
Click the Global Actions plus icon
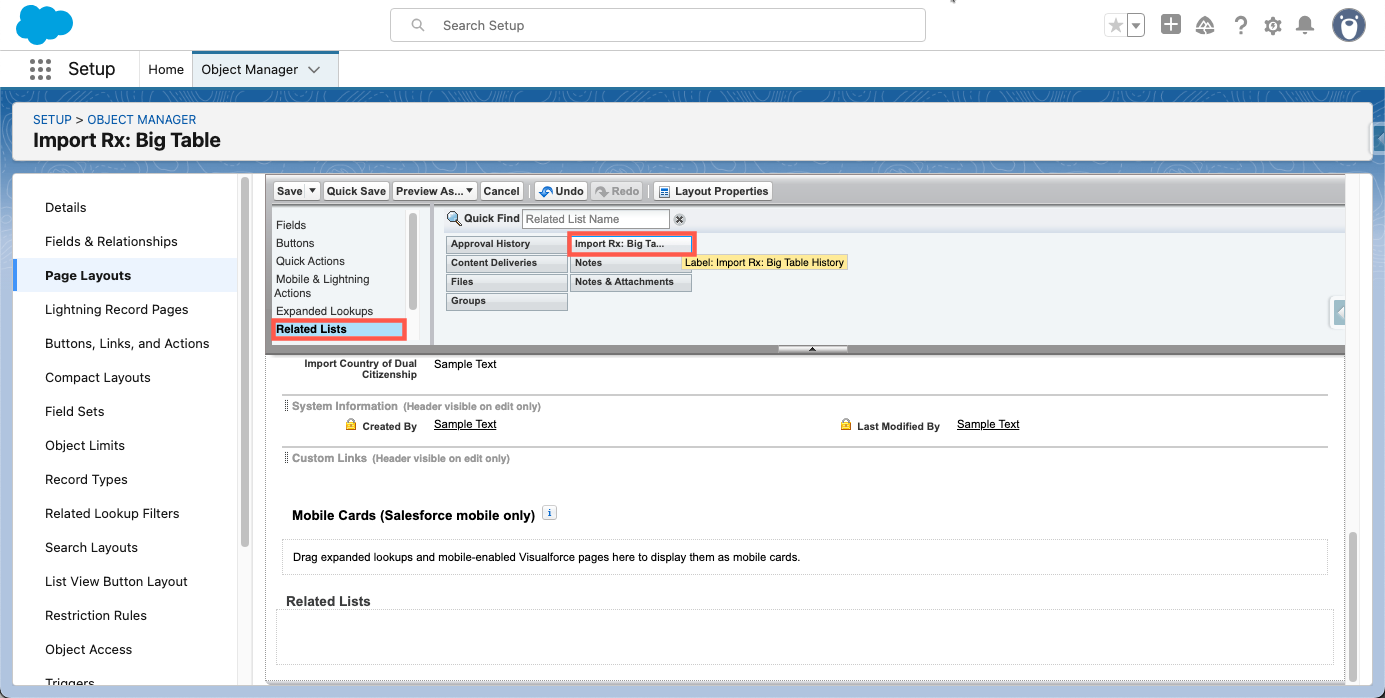(1171, 25)
